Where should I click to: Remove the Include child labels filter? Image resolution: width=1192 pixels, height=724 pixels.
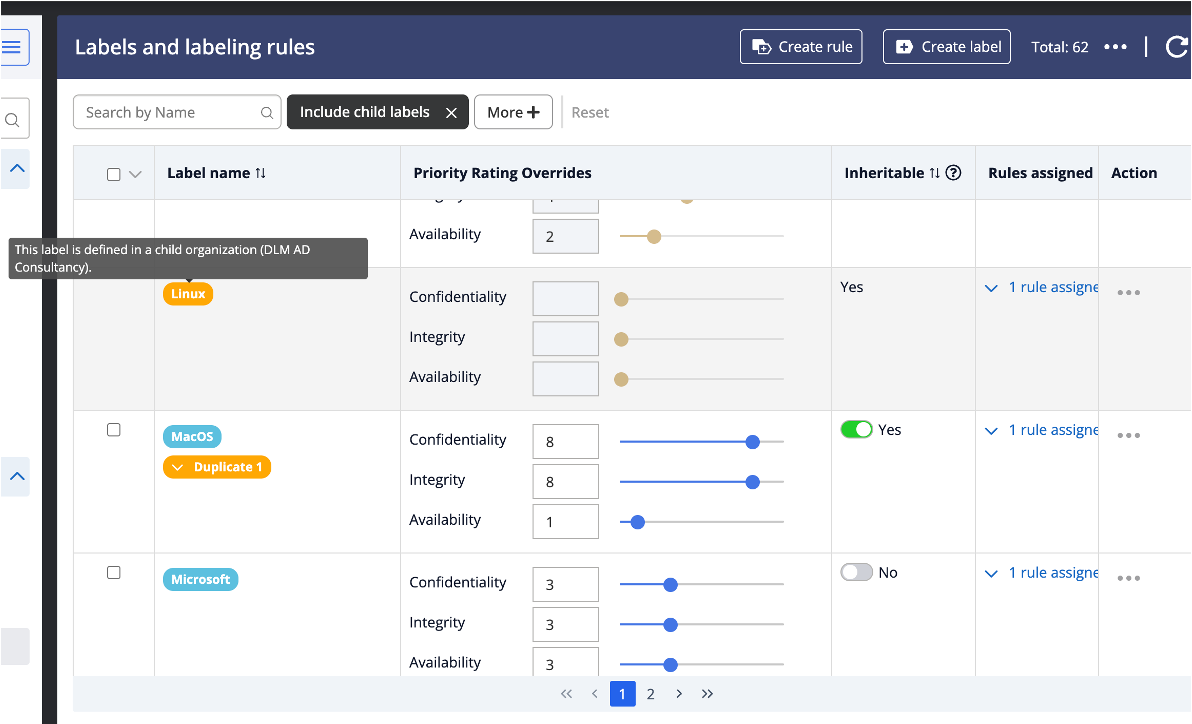(x=451, y=113)
